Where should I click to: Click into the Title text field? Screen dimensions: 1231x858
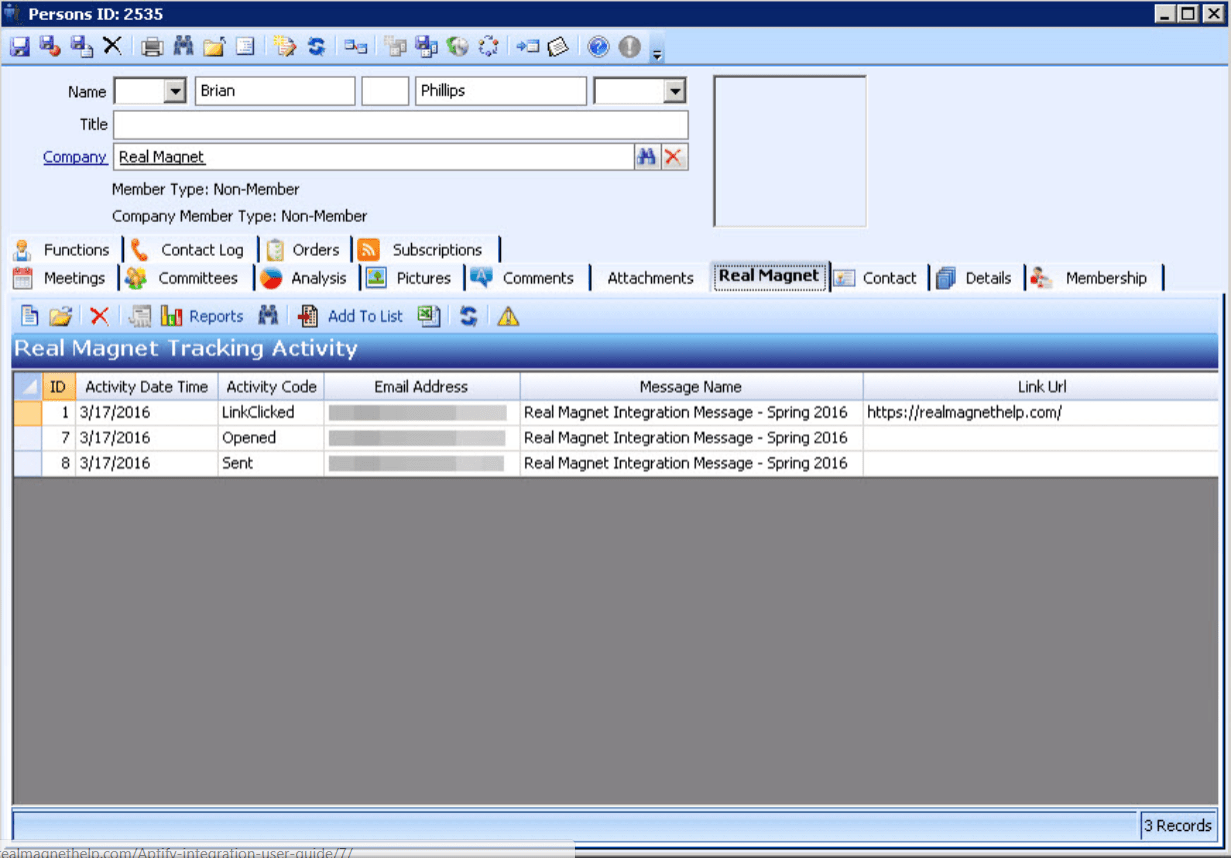tap(401, 125)
